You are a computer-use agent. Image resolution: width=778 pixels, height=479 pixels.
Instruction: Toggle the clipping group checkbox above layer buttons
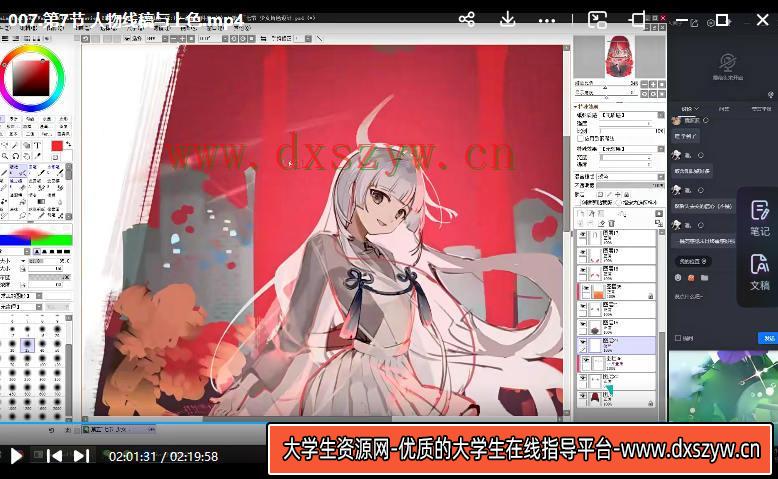579,203
